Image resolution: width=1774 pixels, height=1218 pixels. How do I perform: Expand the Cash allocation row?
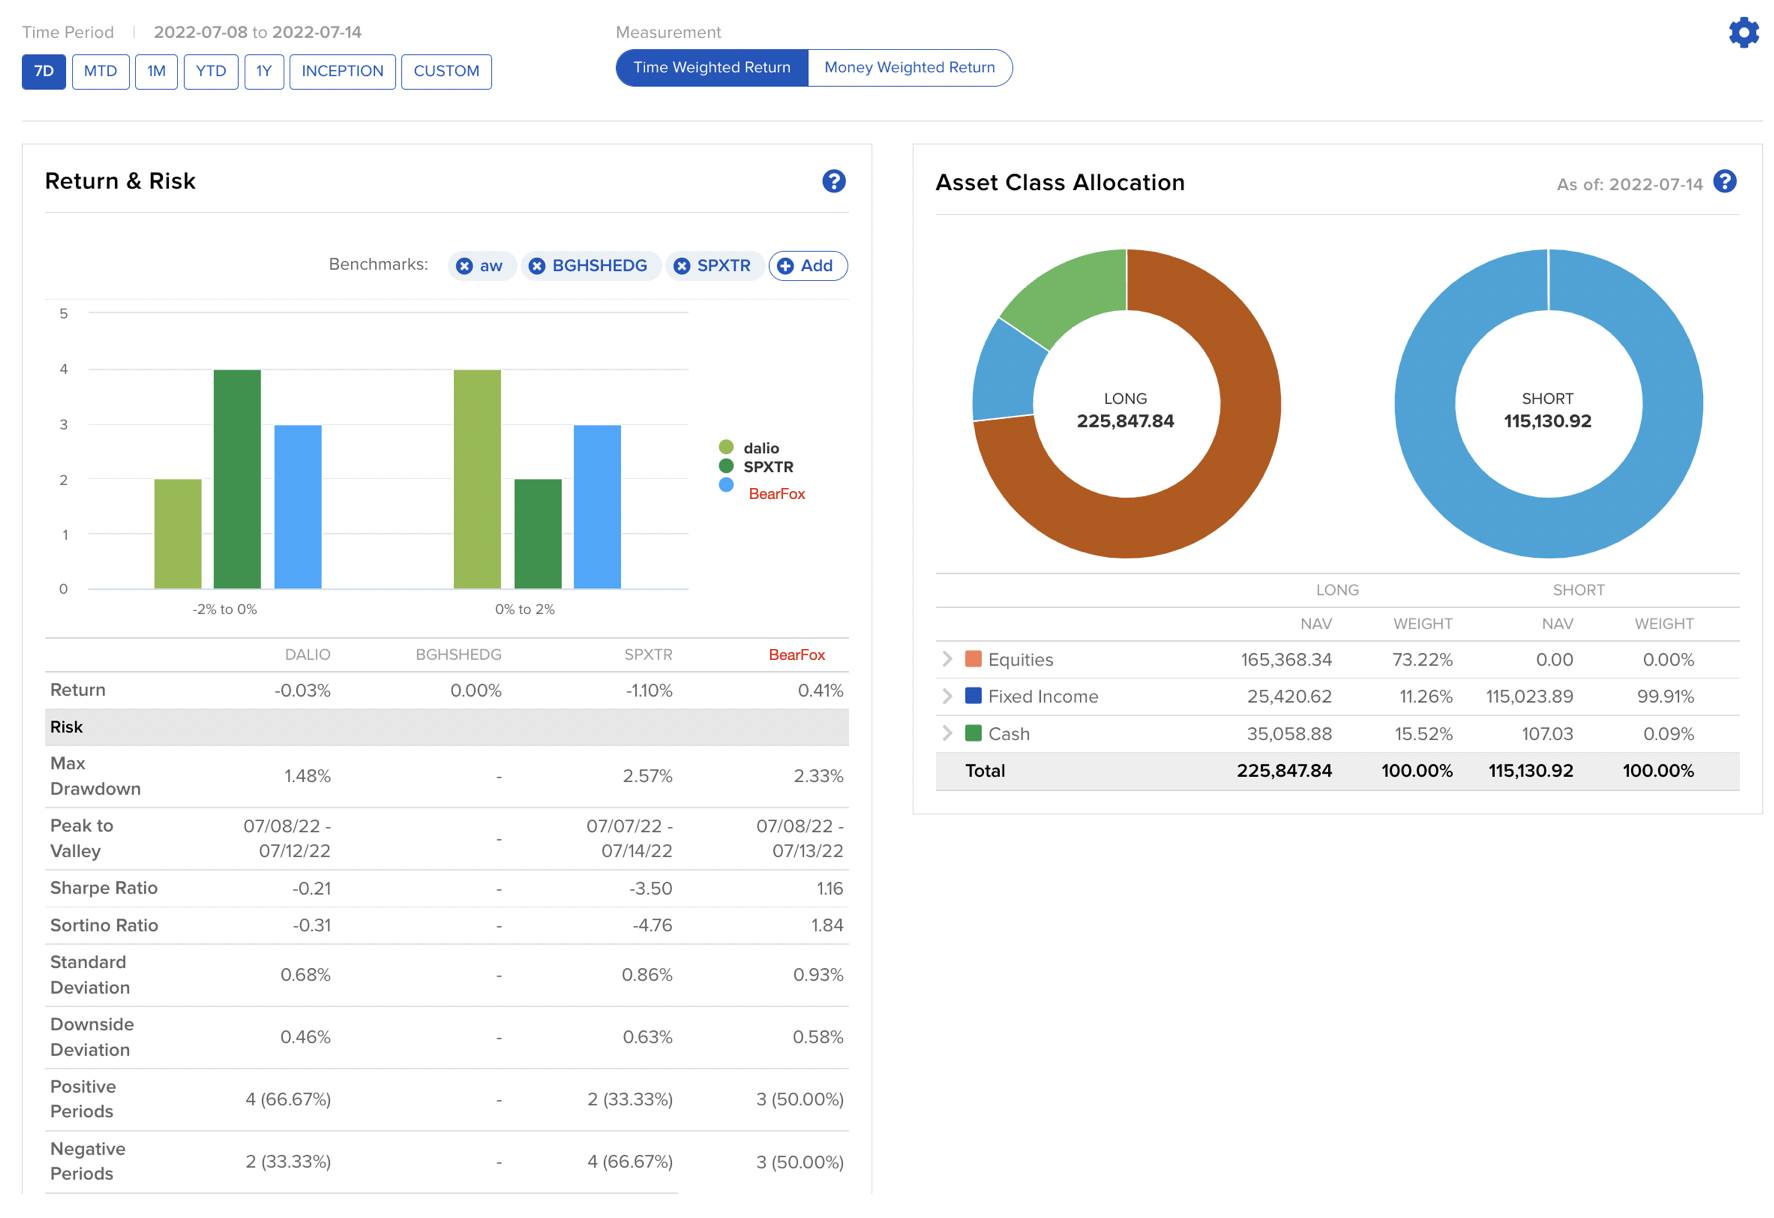coord(947,734)
